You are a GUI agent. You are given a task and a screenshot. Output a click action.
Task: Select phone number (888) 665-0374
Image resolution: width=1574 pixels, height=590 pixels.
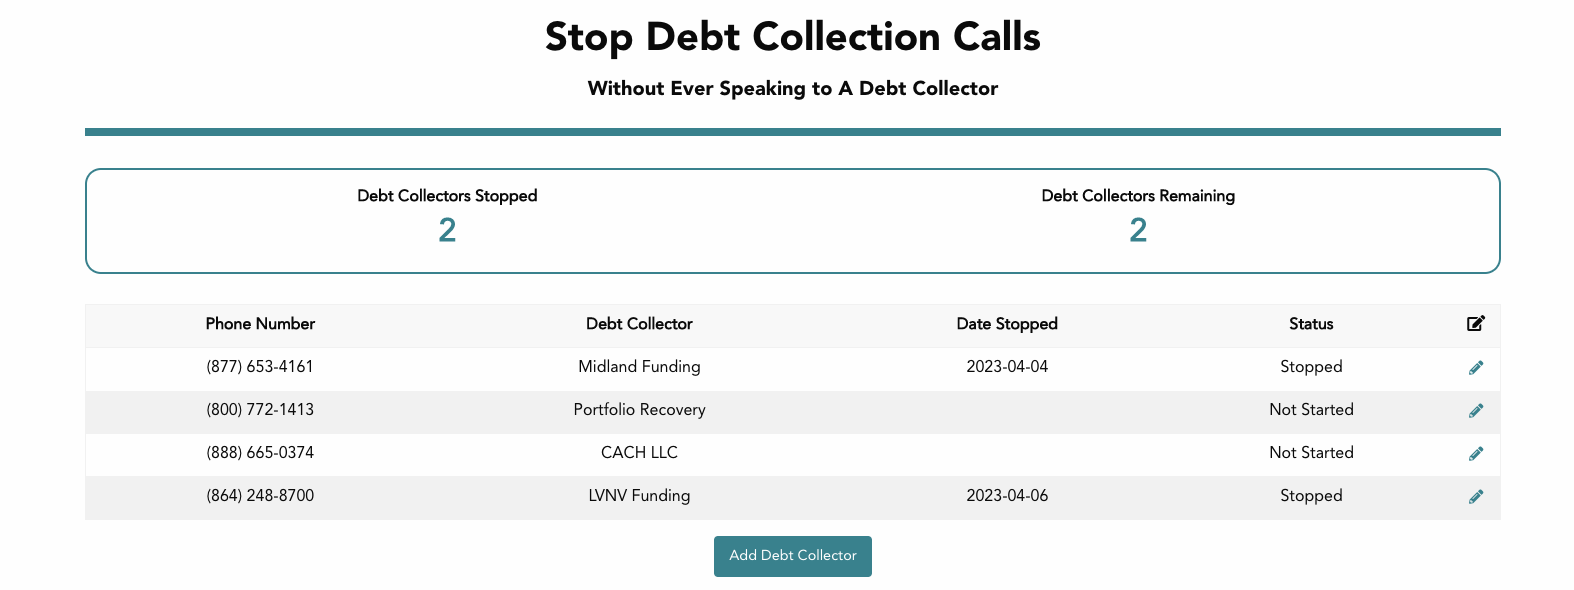[x=260, y=453]
